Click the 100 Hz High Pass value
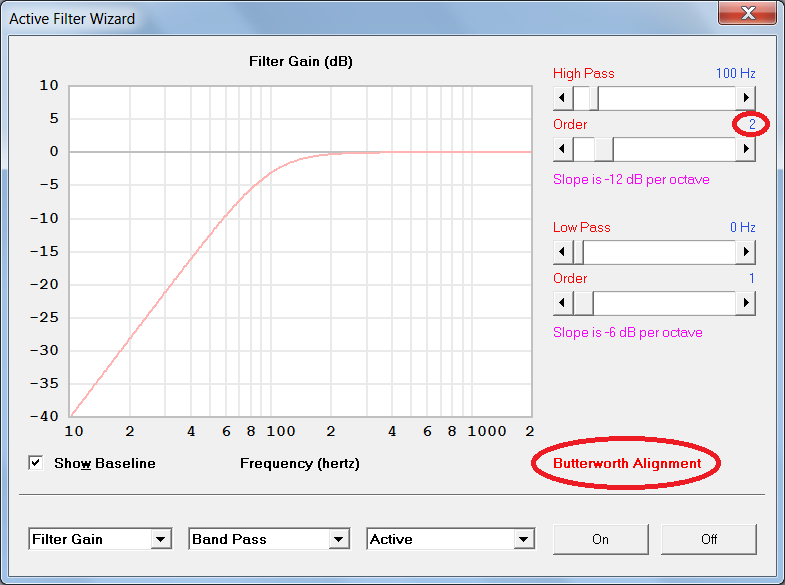This screenshot has height=585, width=785. tap(735, 74)
